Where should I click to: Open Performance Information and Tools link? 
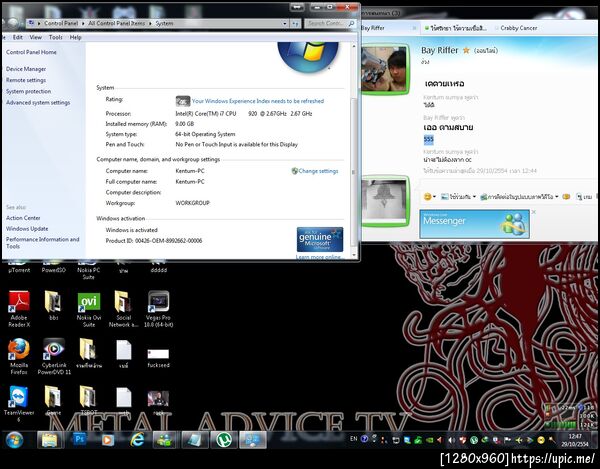[42, 243]
